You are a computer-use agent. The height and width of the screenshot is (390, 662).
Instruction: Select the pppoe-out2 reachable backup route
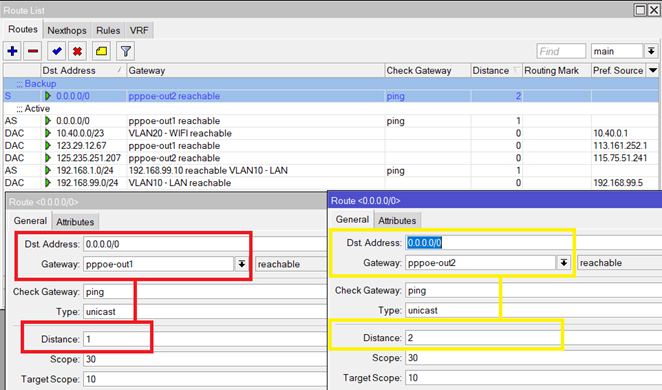[x=331, y=96]
